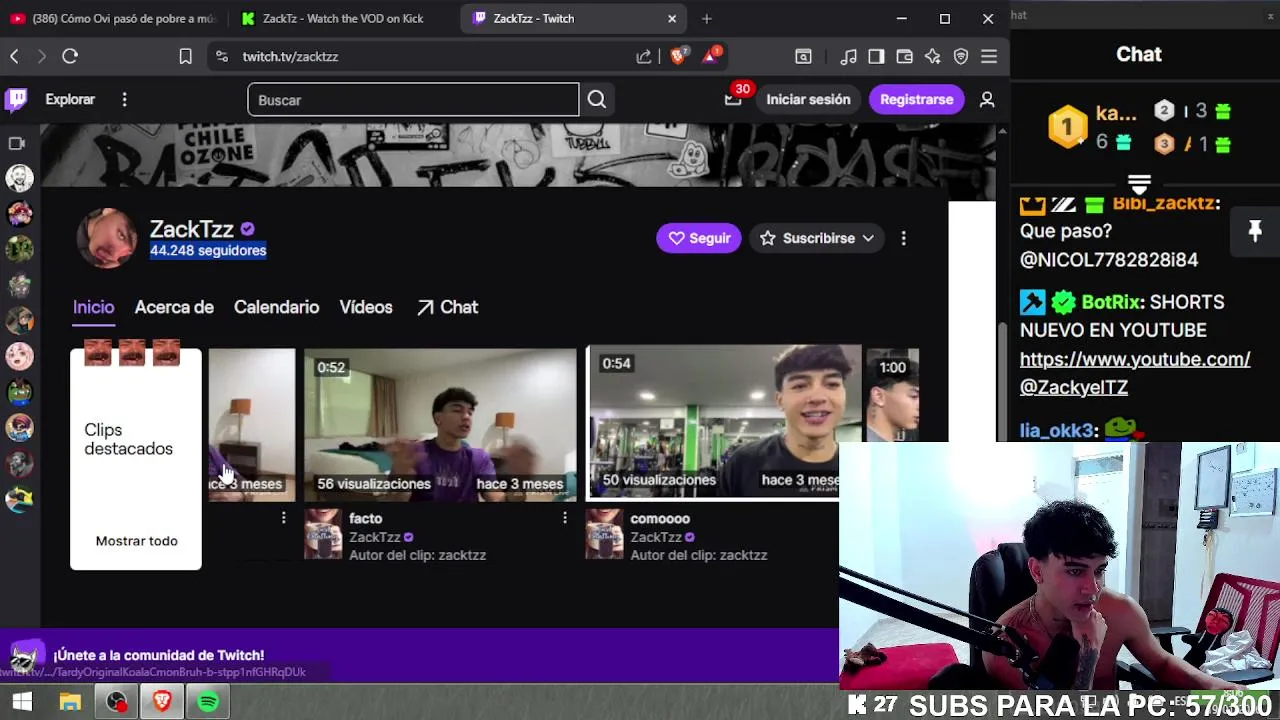This screenshot has height=720, width=1280.
Task: Open the Brave Shields lion icon
Action: click(678, 56)
